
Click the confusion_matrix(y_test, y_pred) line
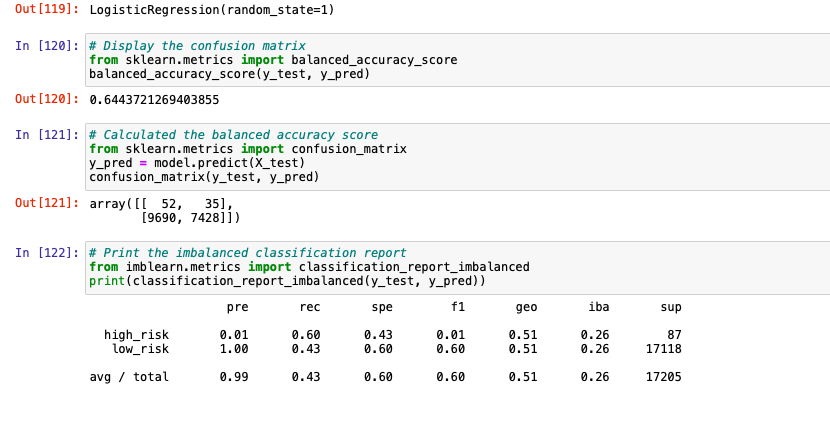204,177
